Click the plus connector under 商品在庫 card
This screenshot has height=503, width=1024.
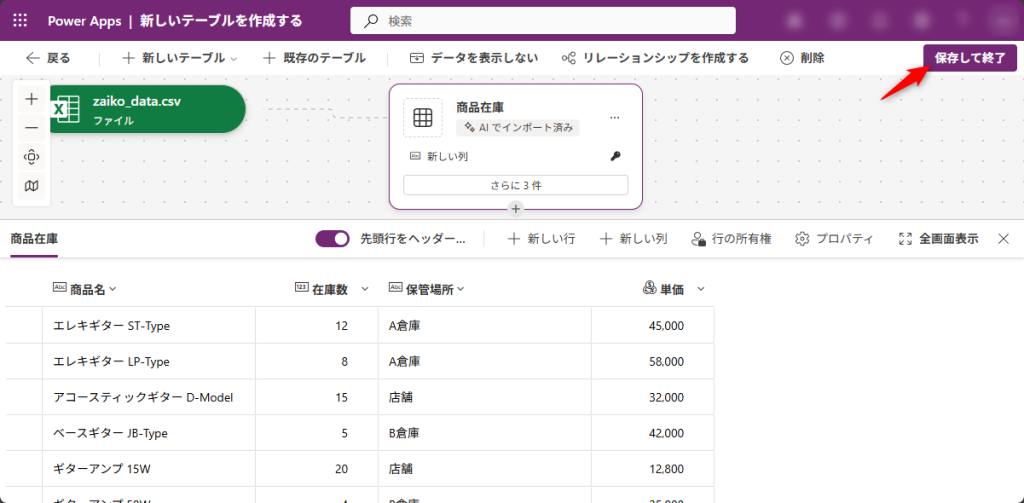[516, 209]
